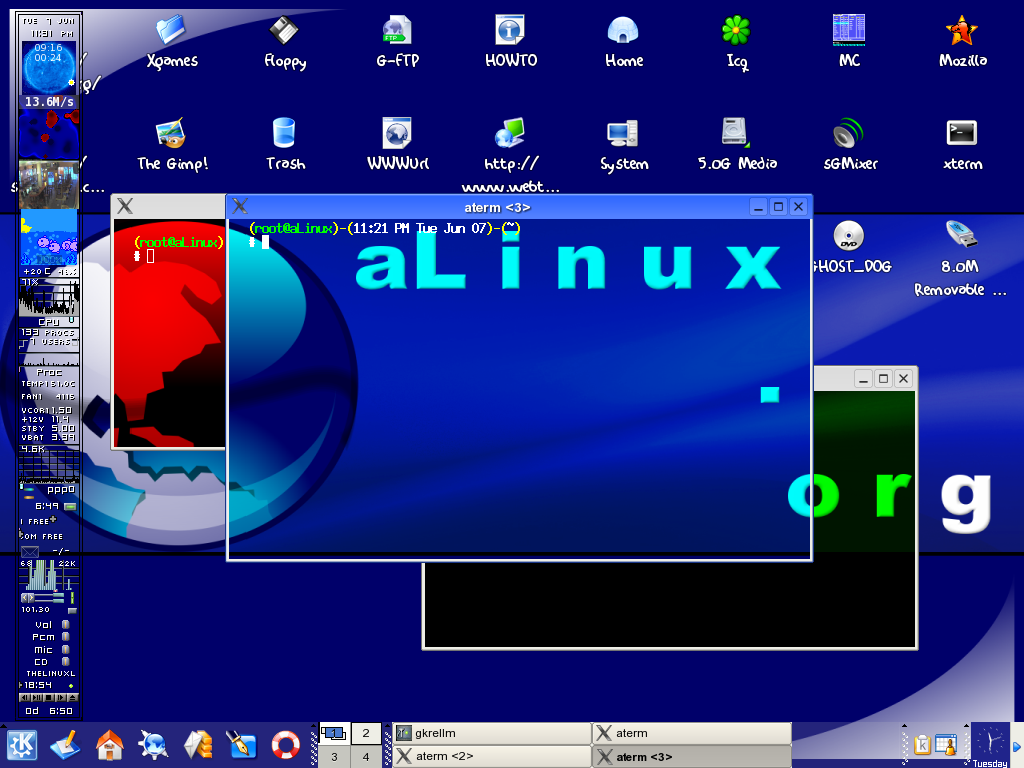Screen dimensions: 1024x768
Task: Click gkrellm previous track button
Action: click(25, 697)
